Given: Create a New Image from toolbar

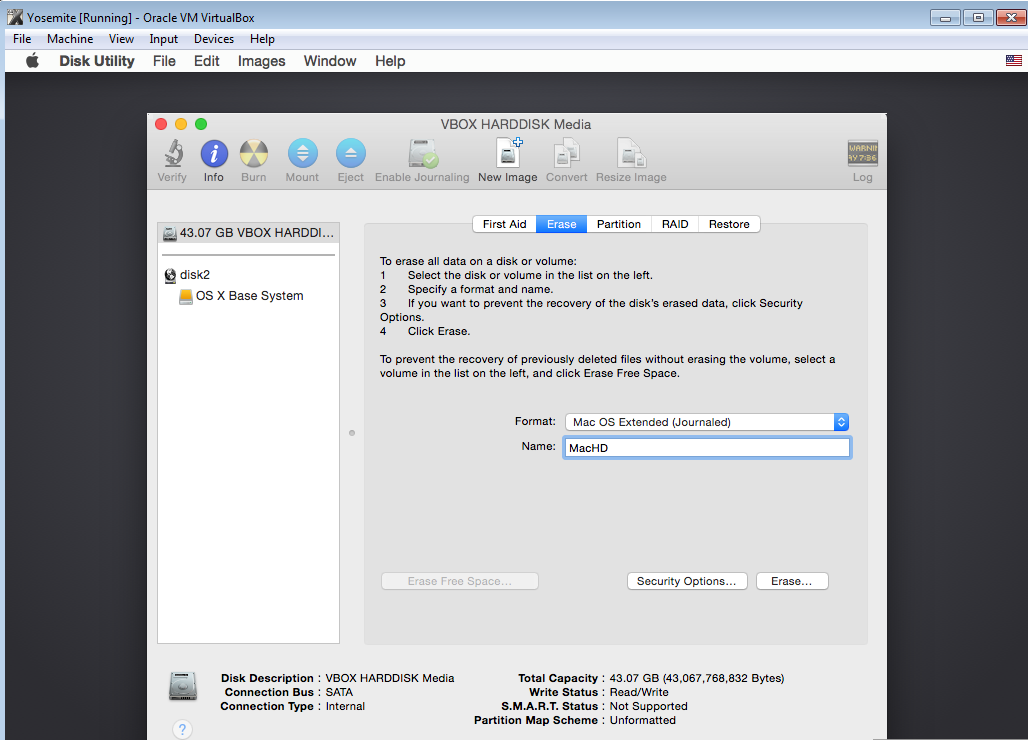Looking at the screenshot, I should pyautogui.click(x=508, y=153).
